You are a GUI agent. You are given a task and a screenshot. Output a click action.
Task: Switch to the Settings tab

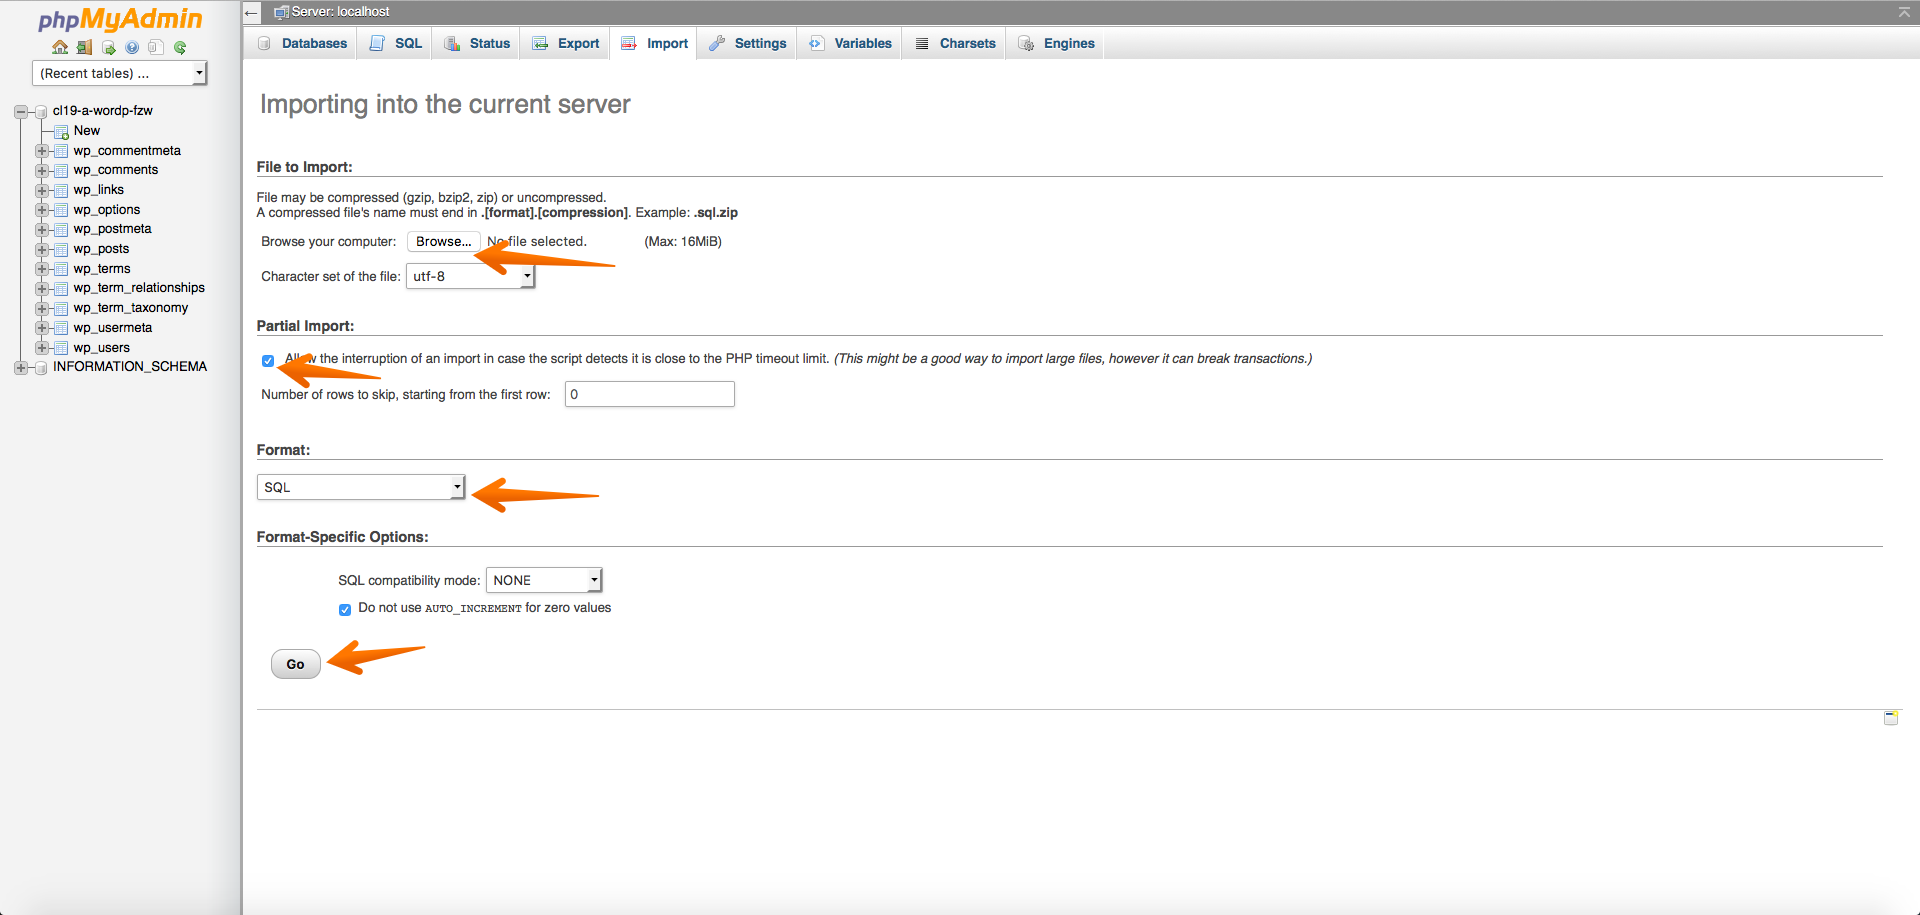pos(747,43)
